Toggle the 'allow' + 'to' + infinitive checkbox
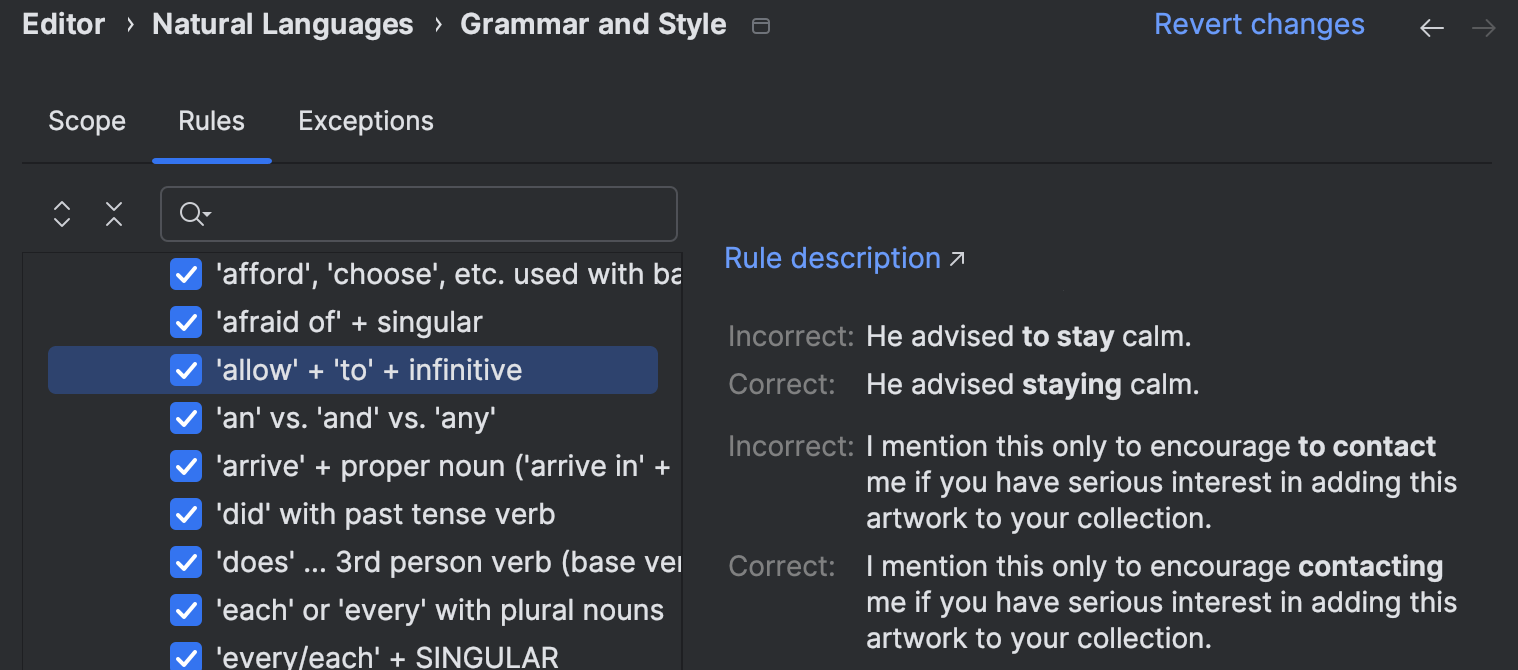Viewport: 1518px width, 670px height. pos(186,370)
